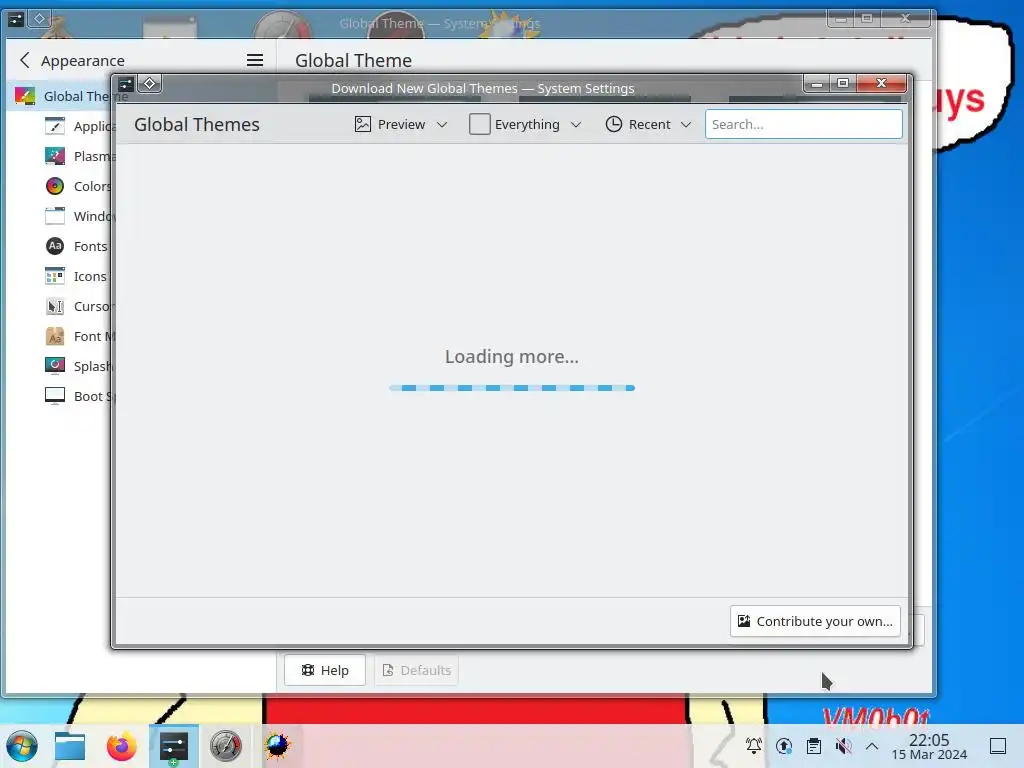This screenshot has width=1024, height=768.
Task: Click the globe splash icon on taskbar
Action: (x=278, y=746)
